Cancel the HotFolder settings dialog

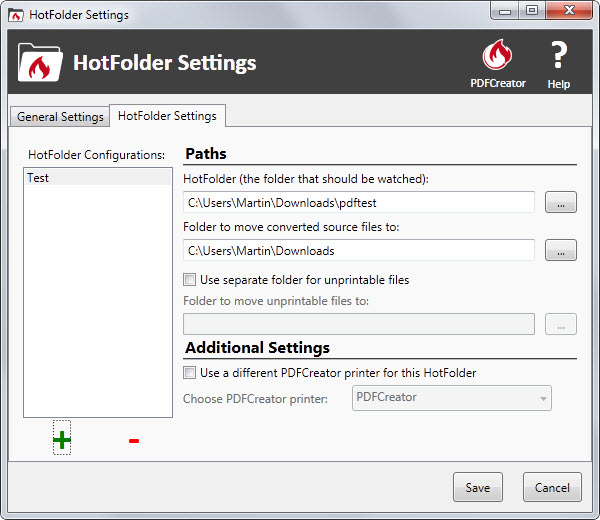[x=552, y=487]
